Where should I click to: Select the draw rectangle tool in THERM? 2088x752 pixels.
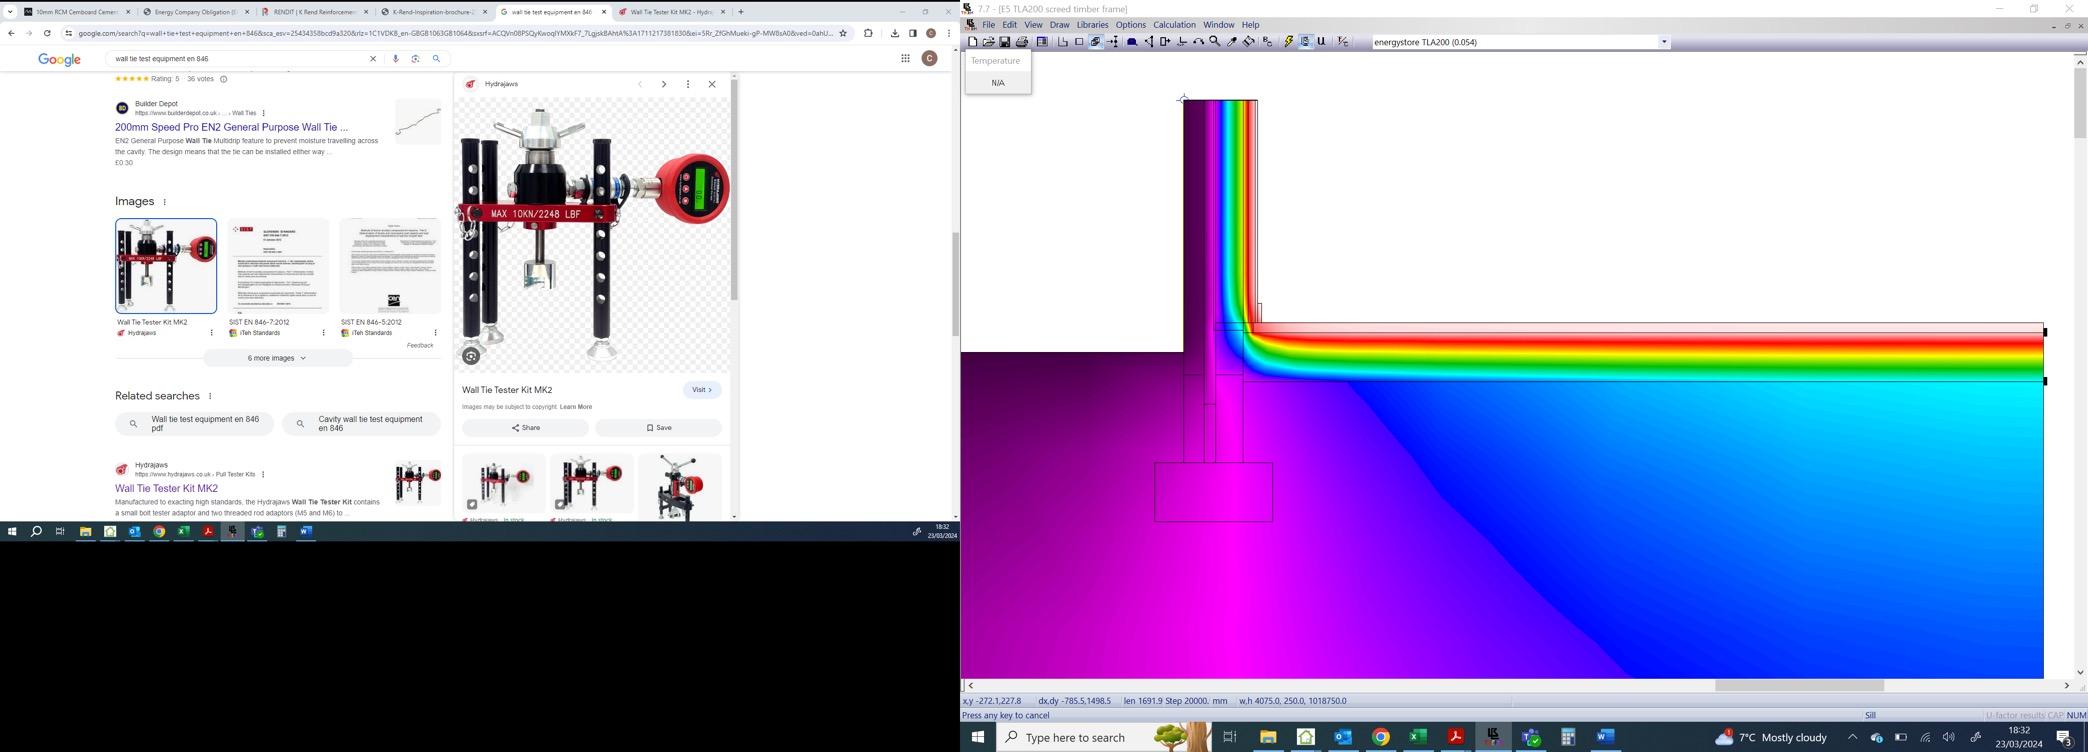point(1079,42)
